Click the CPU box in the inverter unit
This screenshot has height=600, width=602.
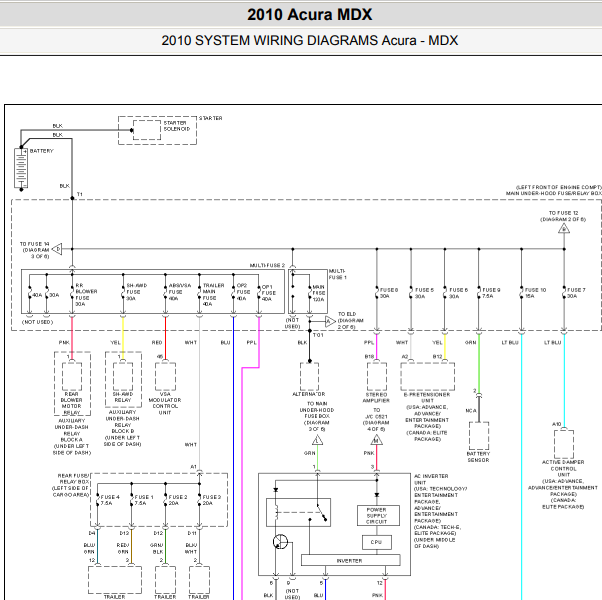click(x=377, y=542)
